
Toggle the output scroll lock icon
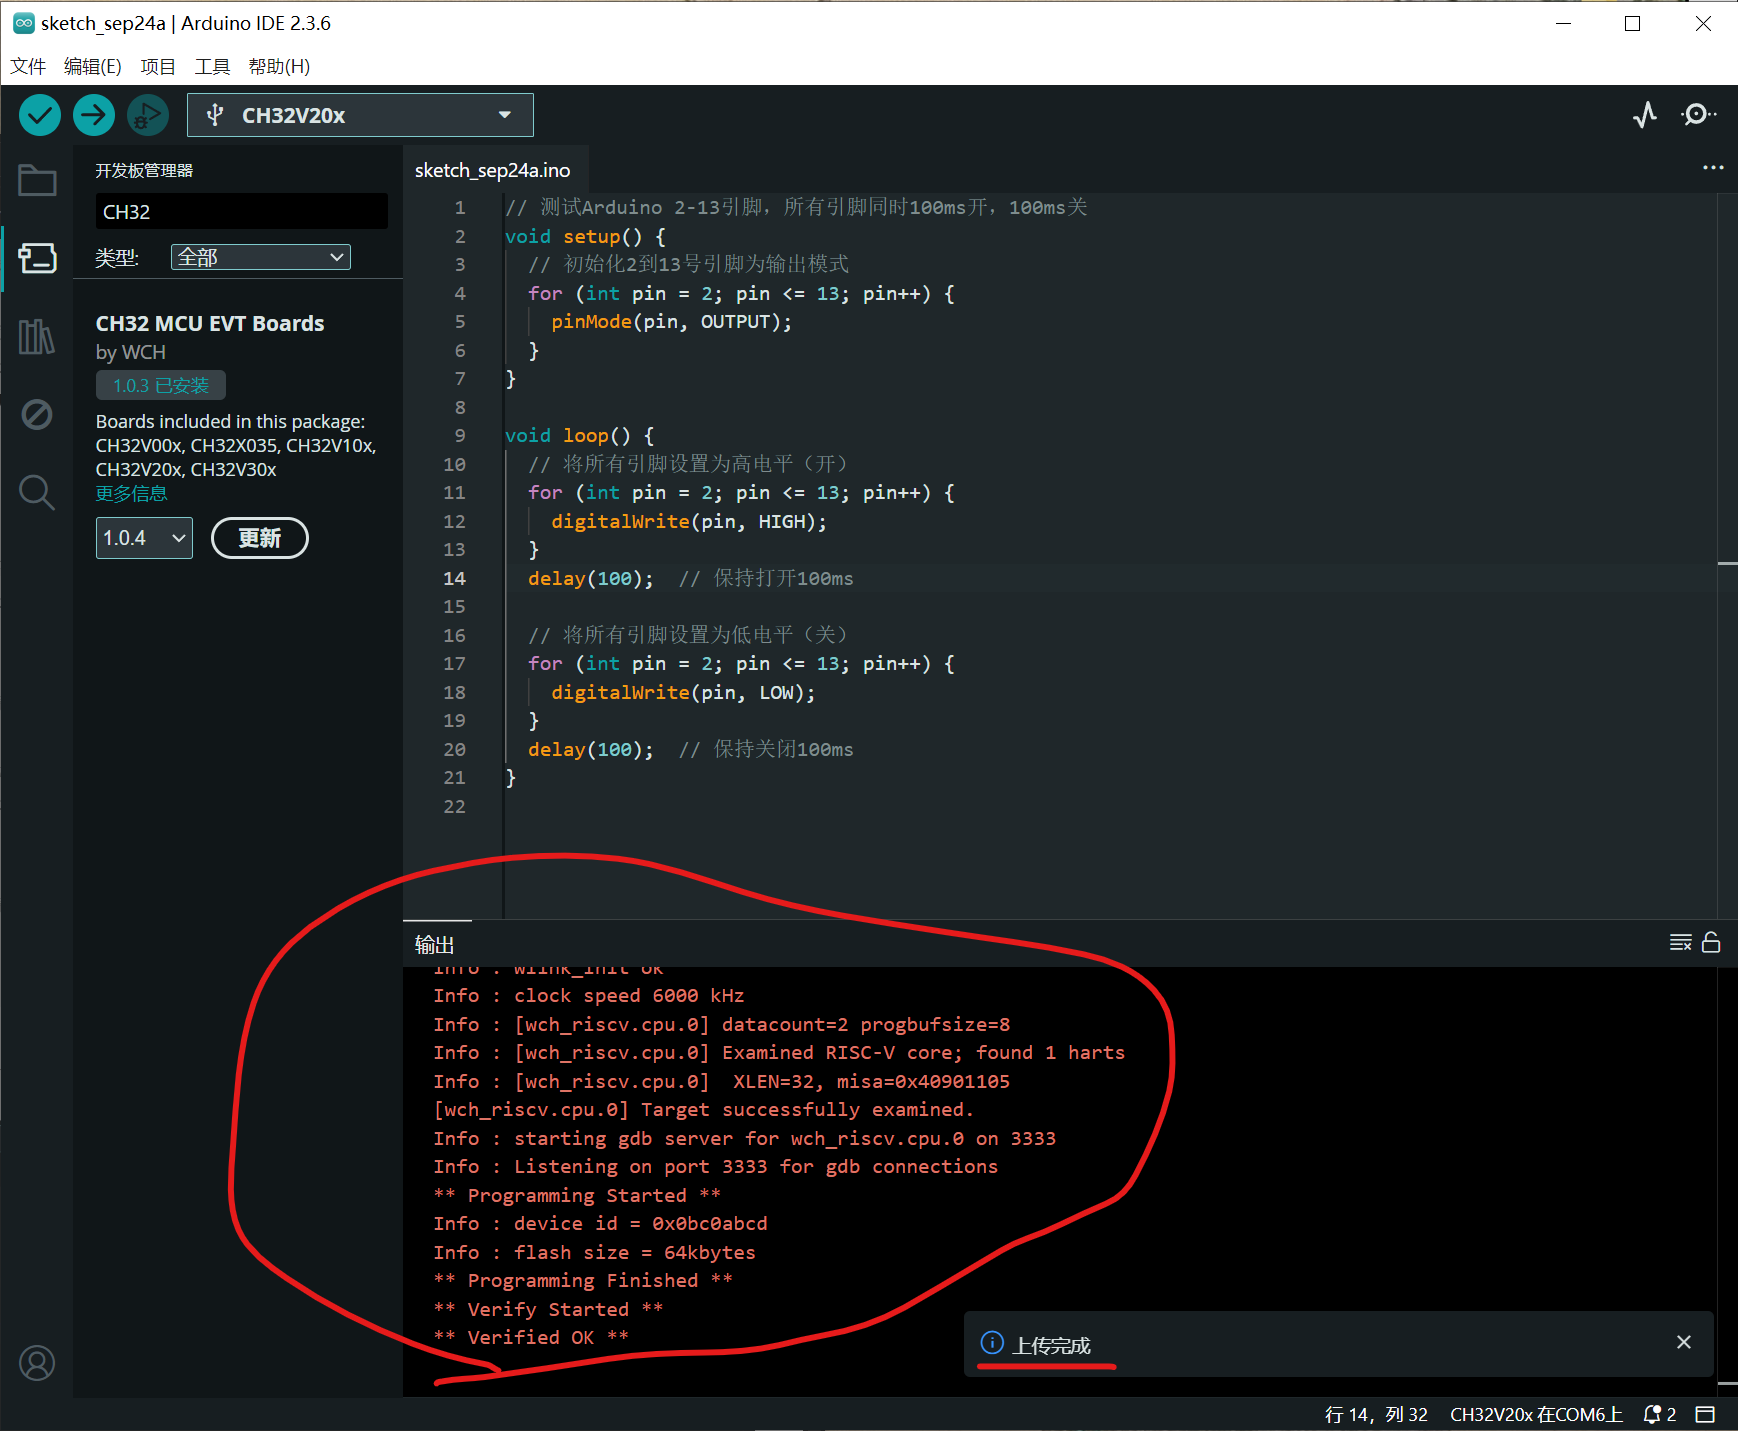[x=1711, y=942]
